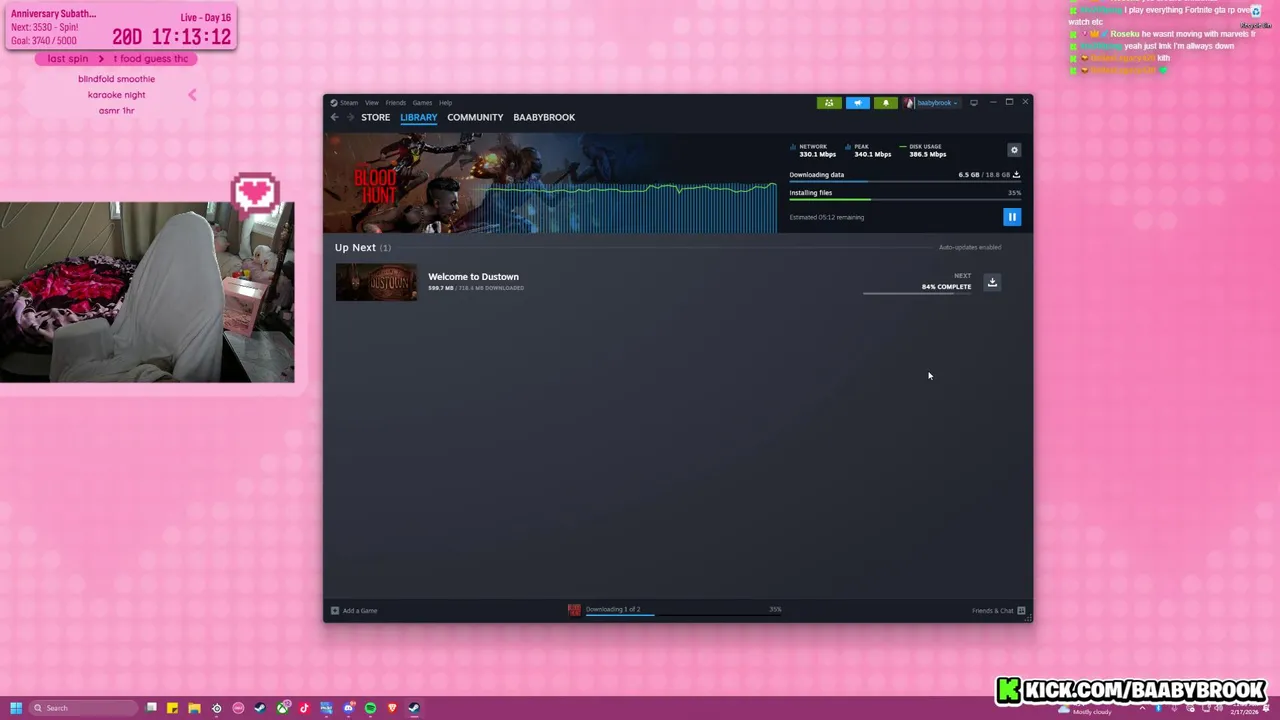Click the PEAK 340.1 Mbps stat

pyautogui.click(x=868, y=150)
